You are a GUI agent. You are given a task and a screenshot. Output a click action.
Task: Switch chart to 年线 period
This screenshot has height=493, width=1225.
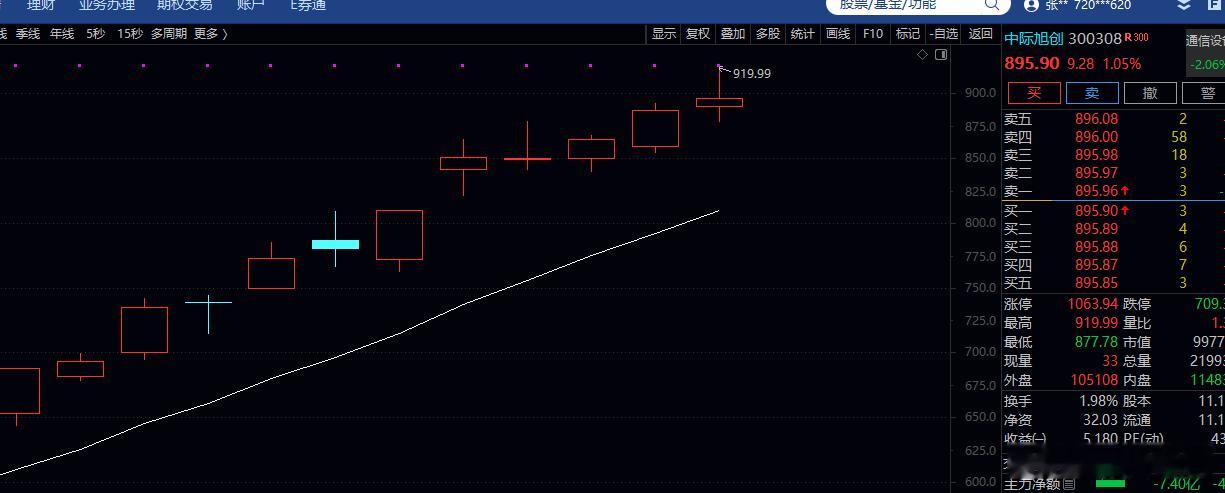click(62, 33)
